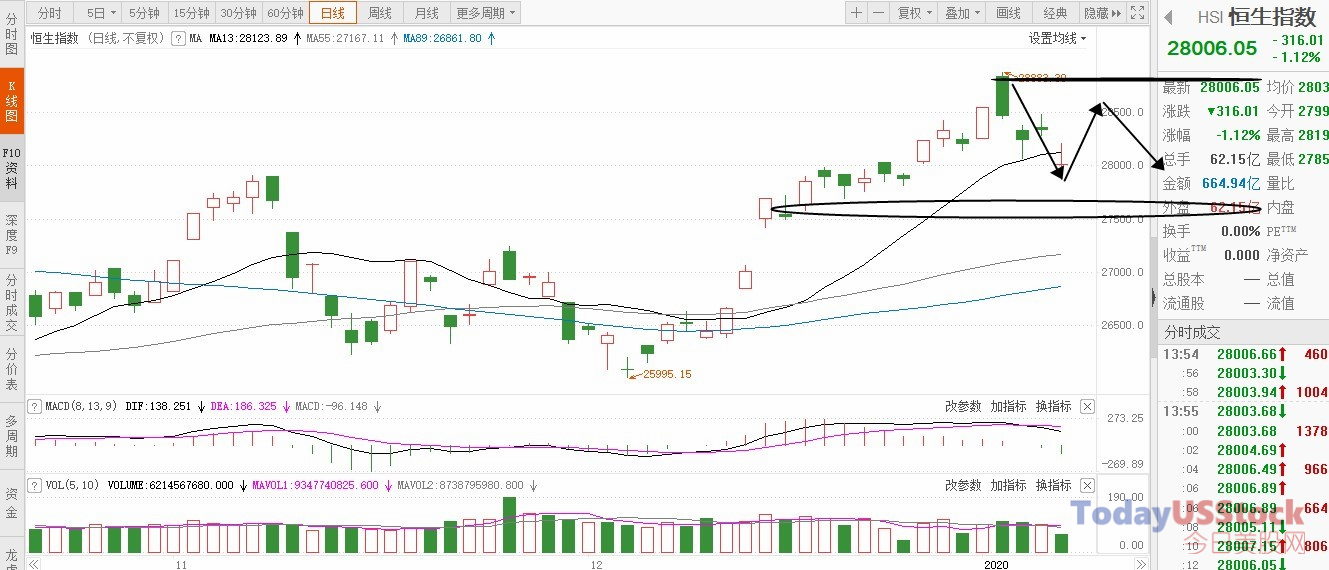Open K线图 sidebar tab

point(12,102)
